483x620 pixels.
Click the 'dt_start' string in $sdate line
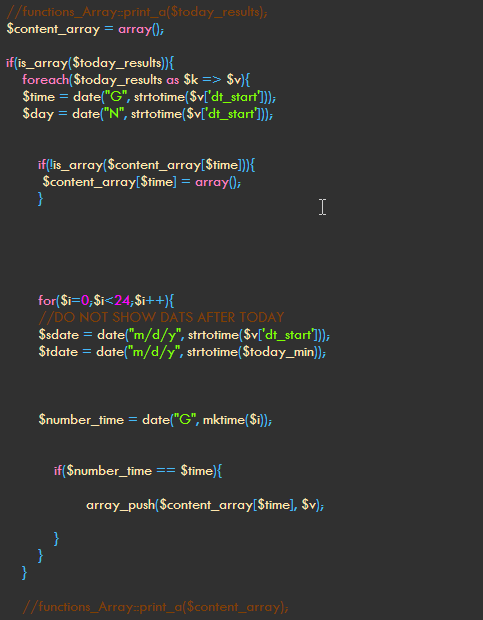pos(288,335)
